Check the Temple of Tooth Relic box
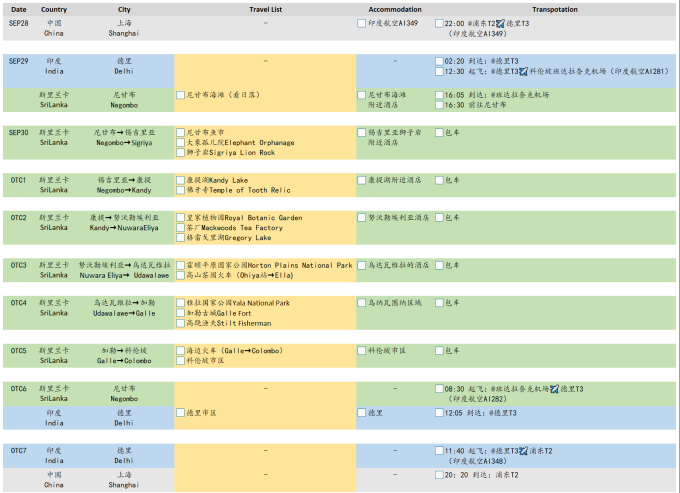The height and width of the screenshot is (493, 680). 180,190
